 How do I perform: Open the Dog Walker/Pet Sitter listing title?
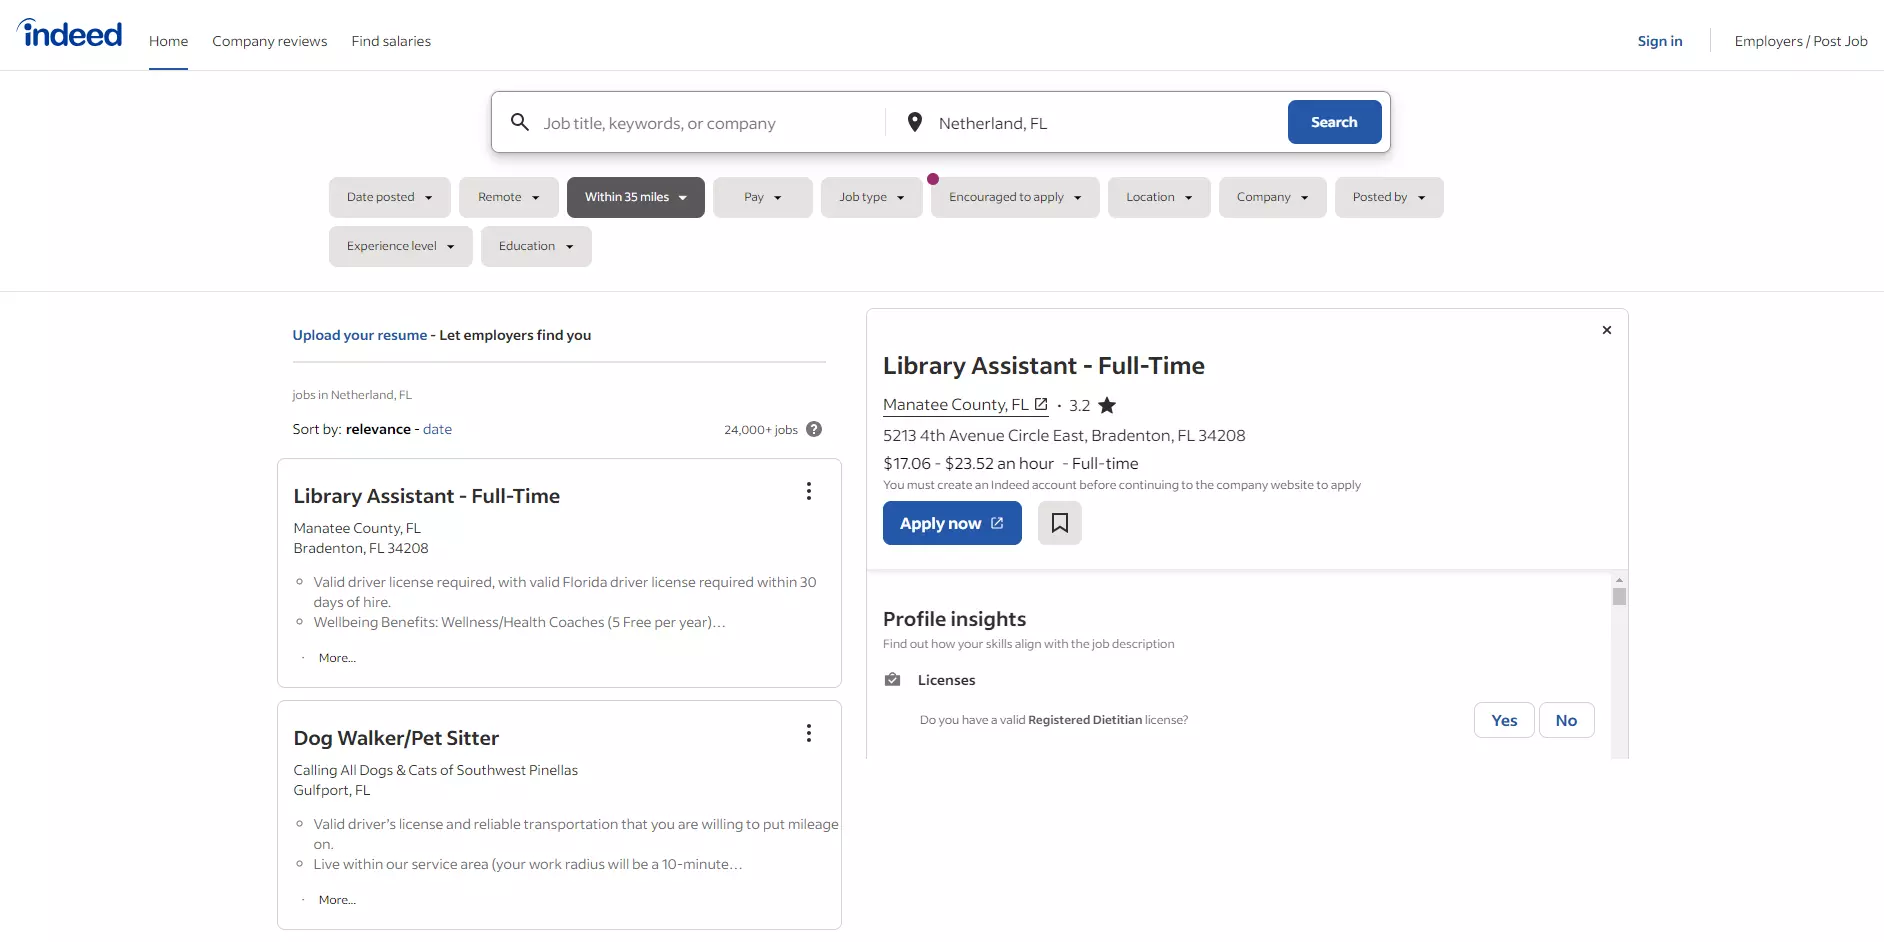(396, 738)
